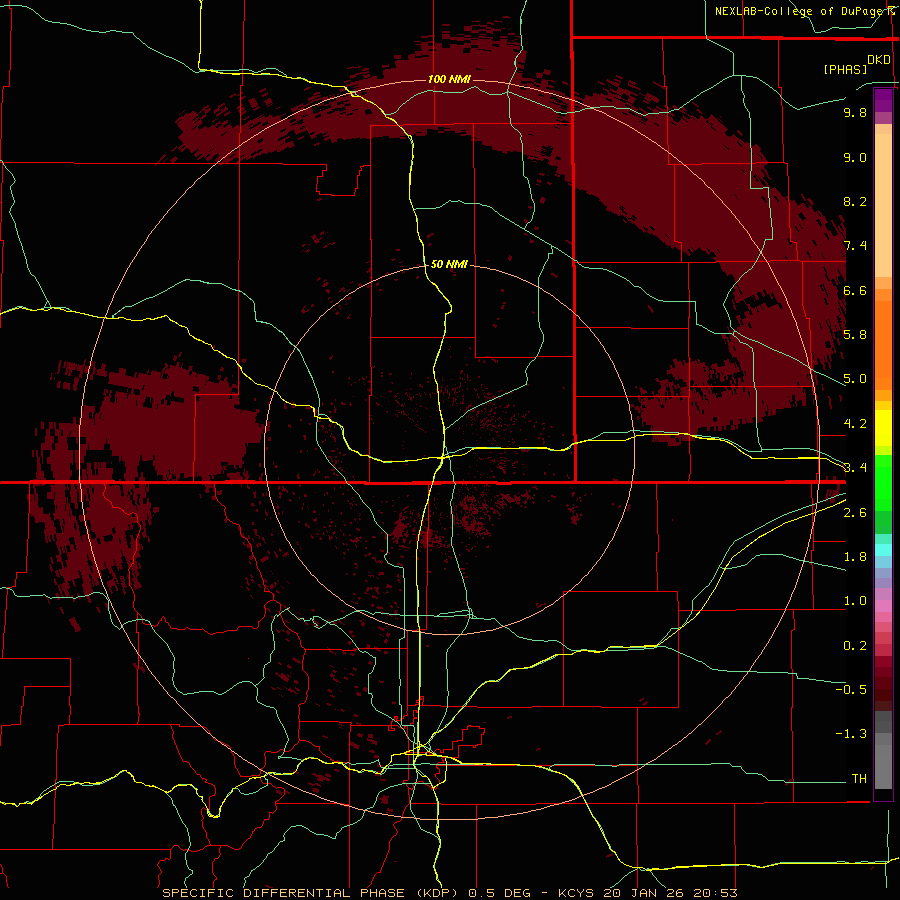The height and width of the screenshot is (900, 900).
Task: Click the 1.0 legend value
Action: [855, 601]
